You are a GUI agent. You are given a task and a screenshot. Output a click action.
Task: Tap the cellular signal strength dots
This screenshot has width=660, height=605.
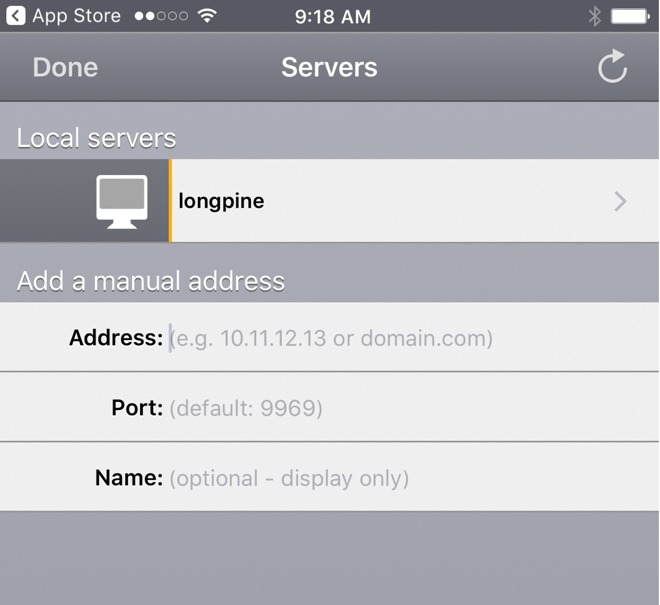(161, 16)
